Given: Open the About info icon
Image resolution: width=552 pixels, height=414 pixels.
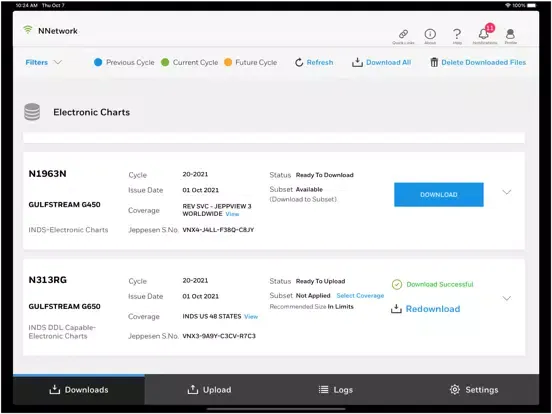Looking at the screenshot, I should [430, 34].
